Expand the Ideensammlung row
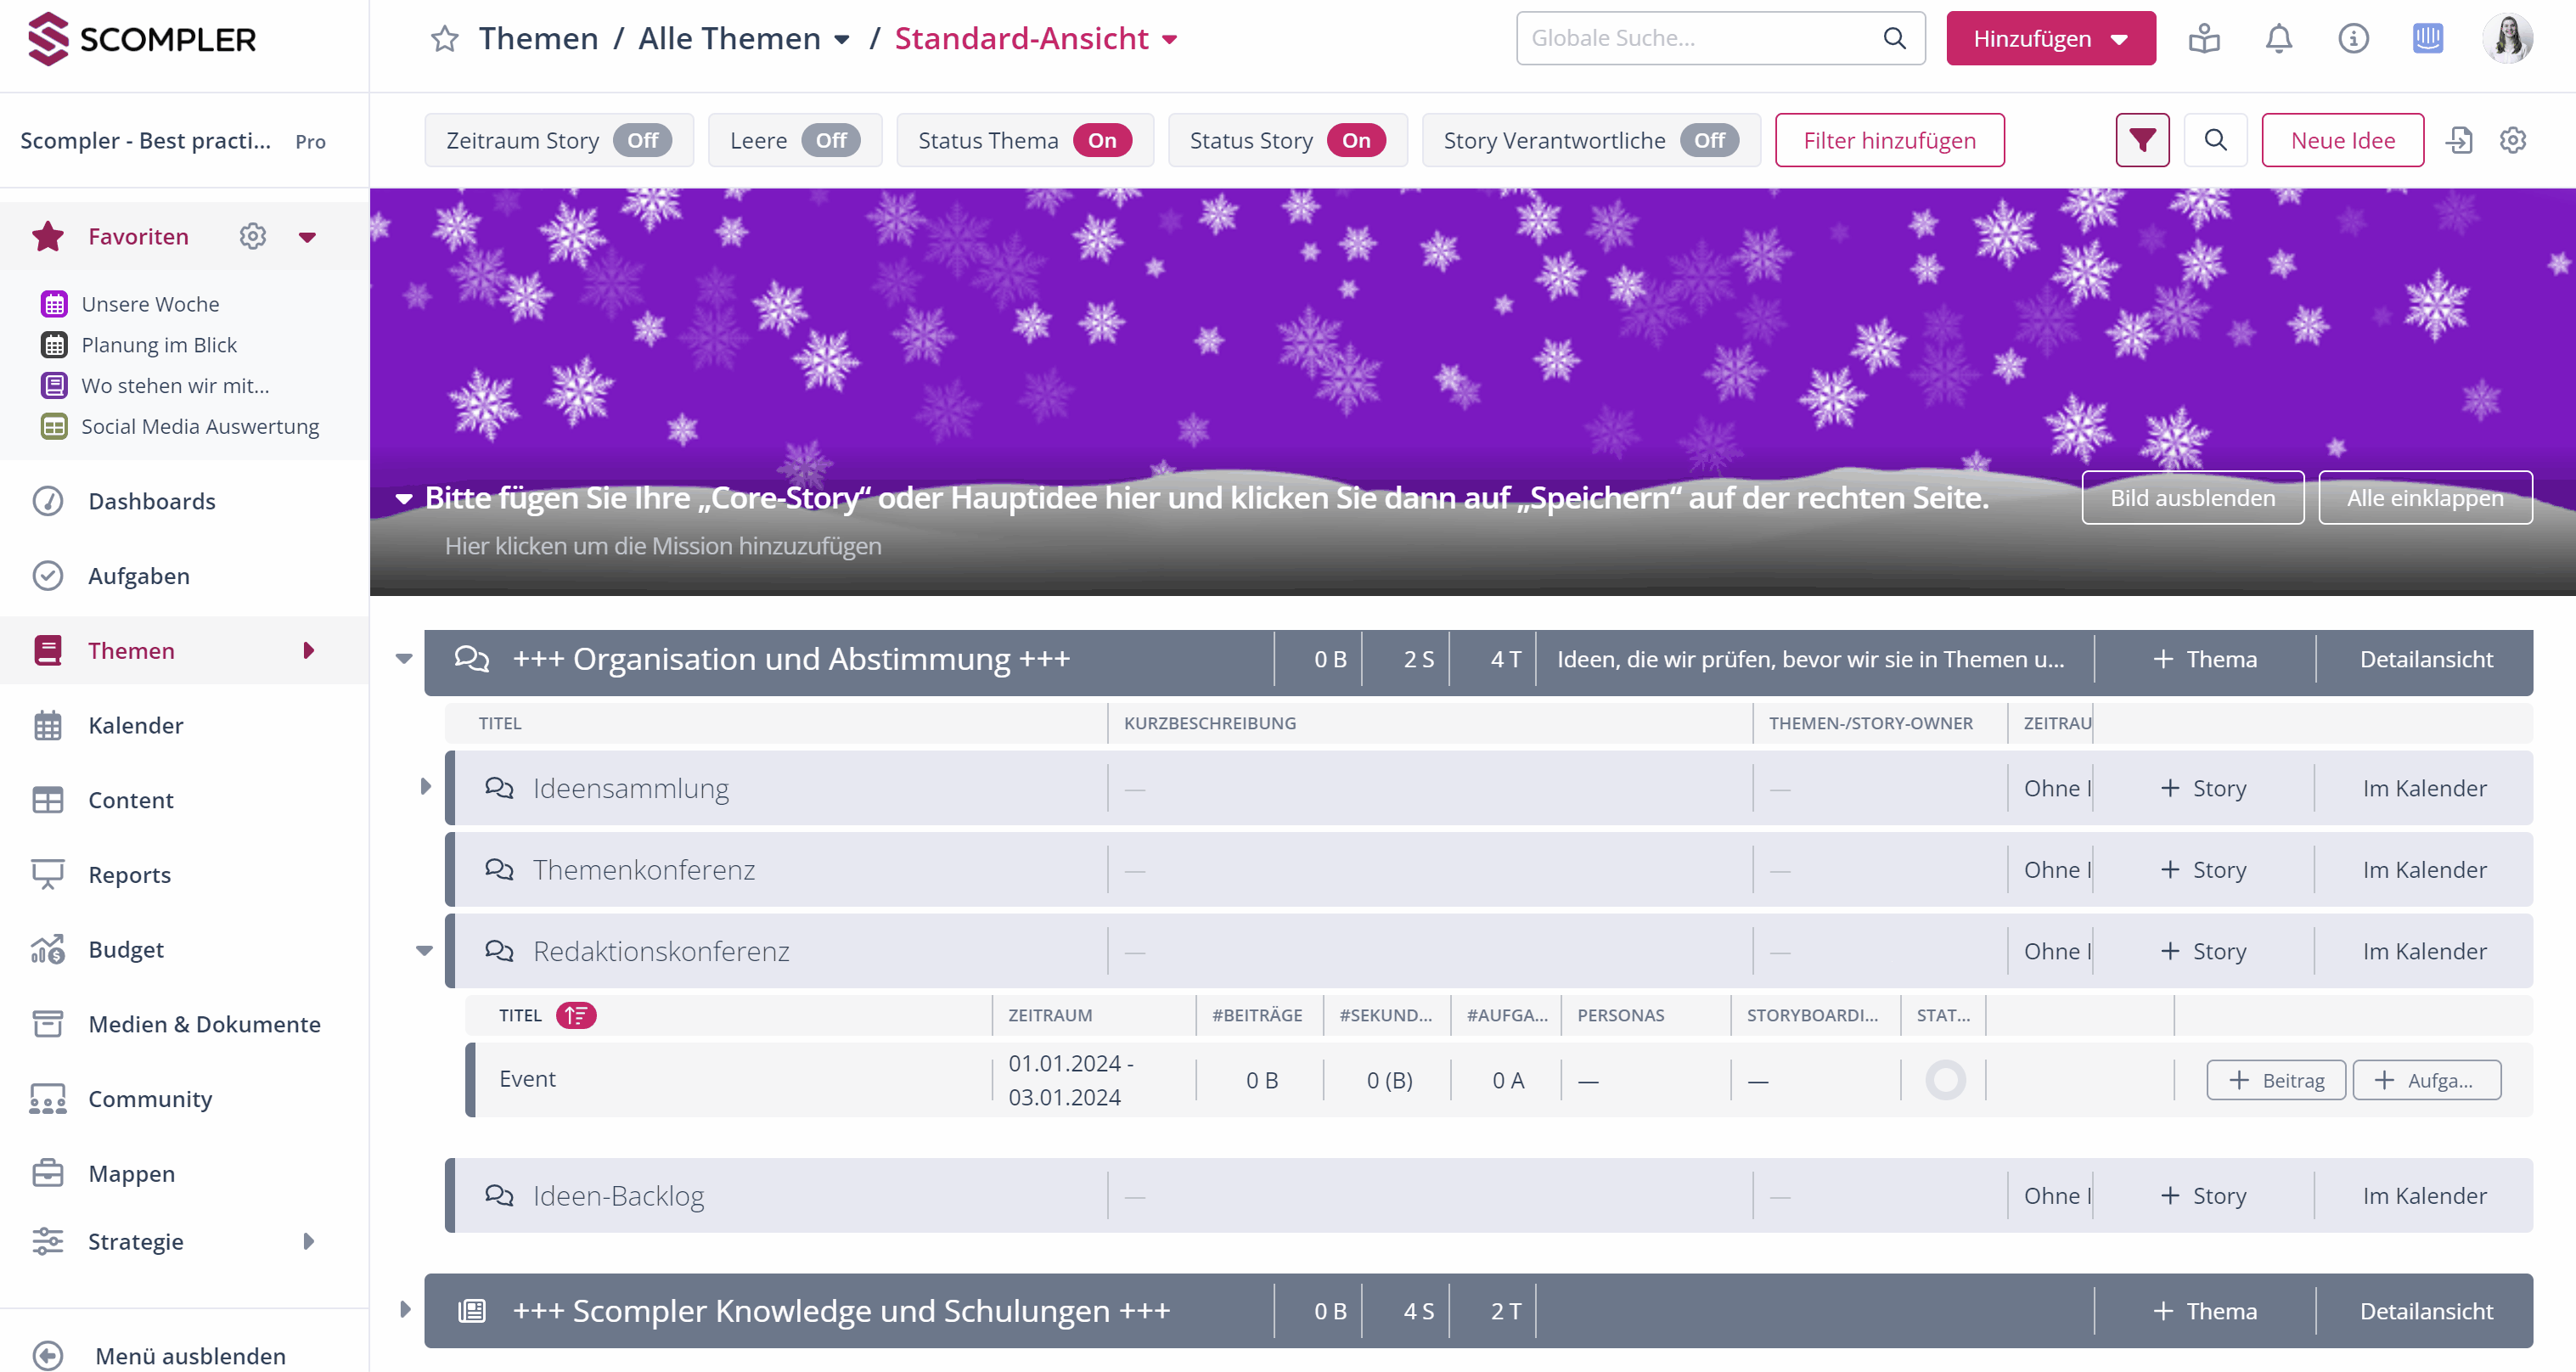The width and height of the screenshot is (2576, 1372). point(425,787)
